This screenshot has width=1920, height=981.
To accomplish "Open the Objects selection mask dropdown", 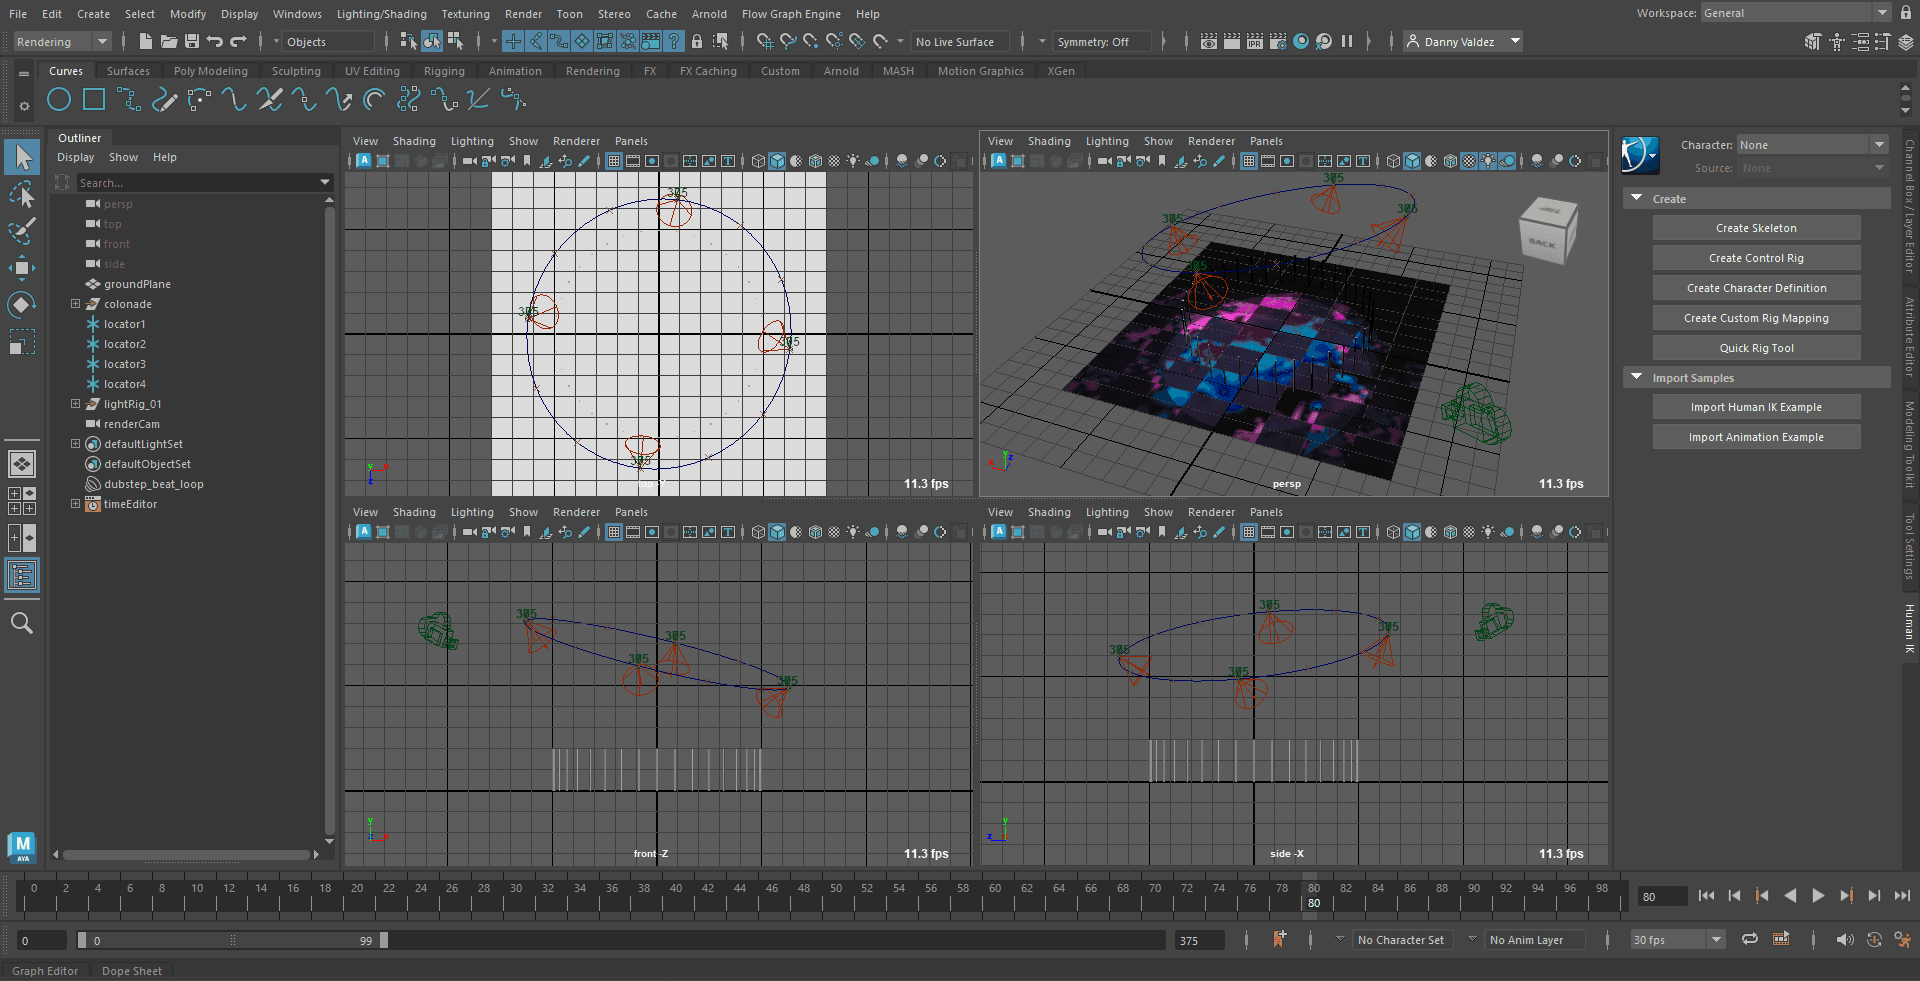I will click(x=328, y=41).
